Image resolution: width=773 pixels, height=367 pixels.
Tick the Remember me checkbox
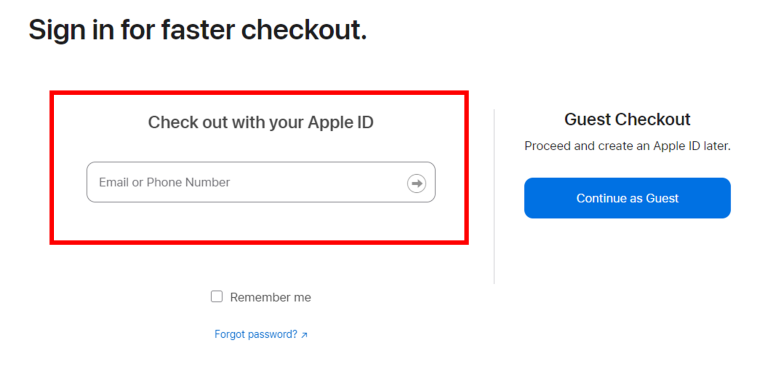point(217,296)
